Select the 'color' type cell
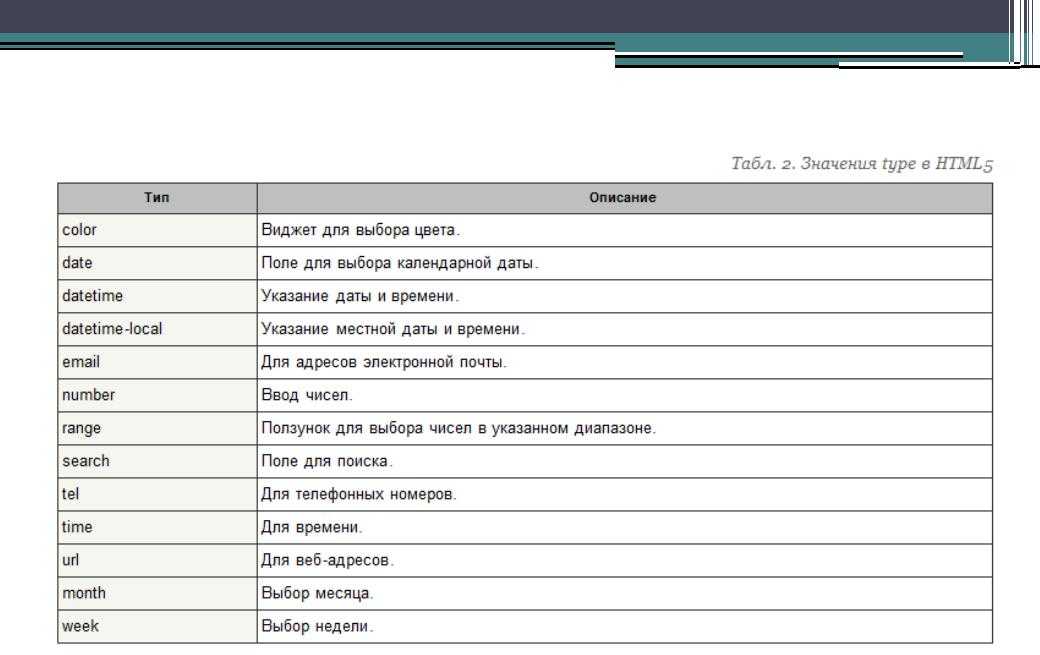1040x655 pixels. (x=157, y=230)
